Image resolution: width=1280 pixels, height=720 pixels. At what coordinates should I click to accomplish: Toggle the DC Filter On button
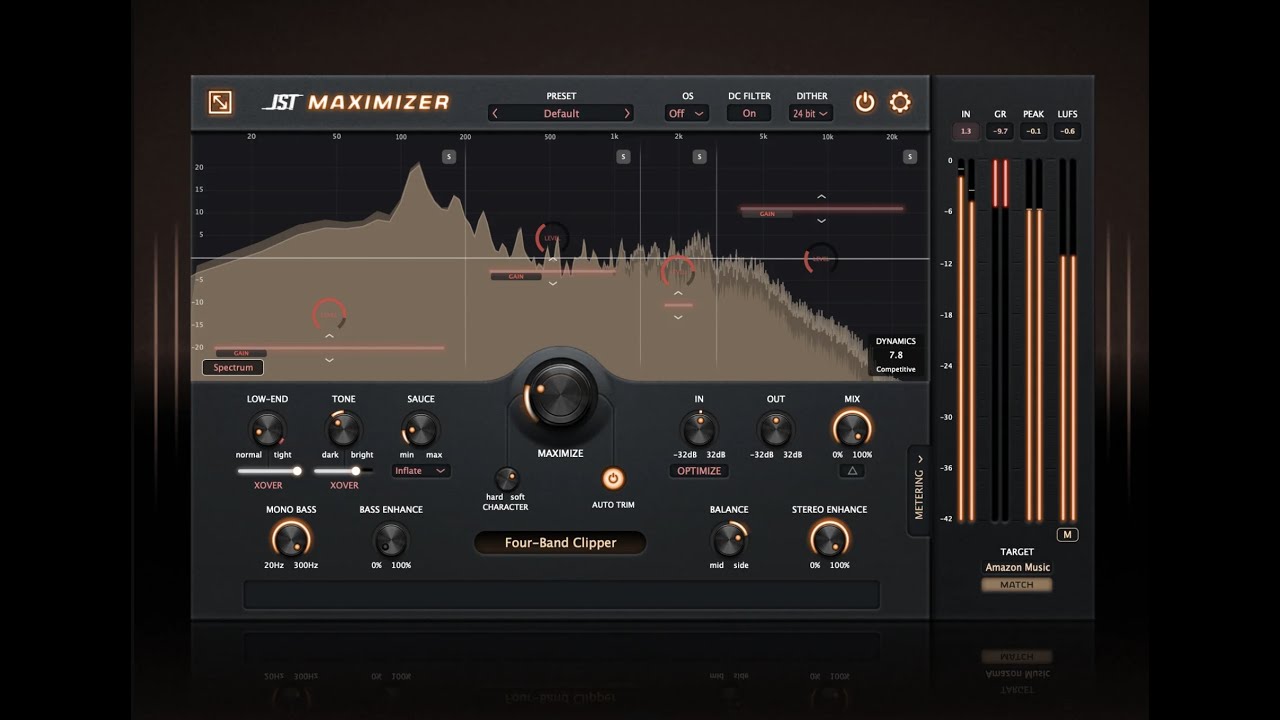click(x=749, y=113)
